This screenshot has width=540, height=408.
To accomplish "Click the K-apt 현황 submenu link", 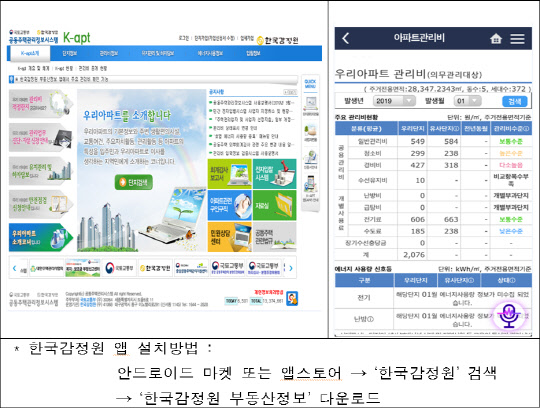I will tap(64, 69).
